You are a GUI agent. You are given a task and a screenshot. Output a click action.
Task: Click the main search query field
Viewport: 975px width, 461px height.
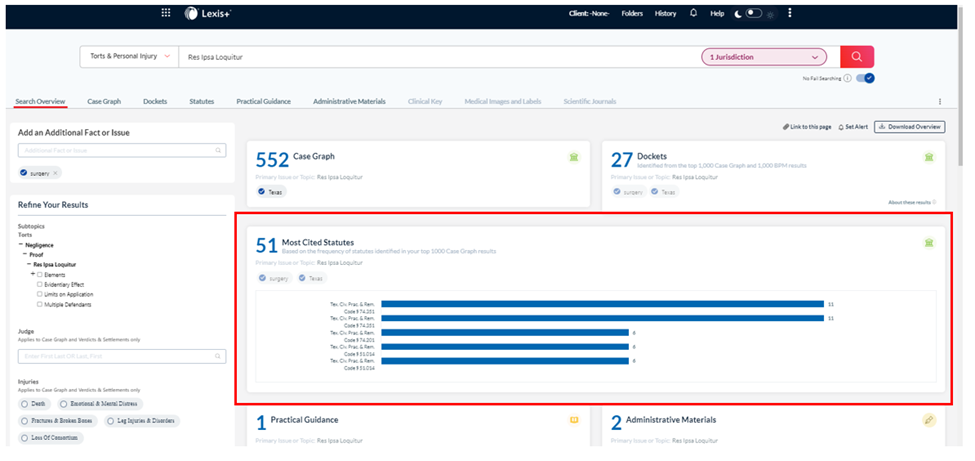(x=438, y=57)
